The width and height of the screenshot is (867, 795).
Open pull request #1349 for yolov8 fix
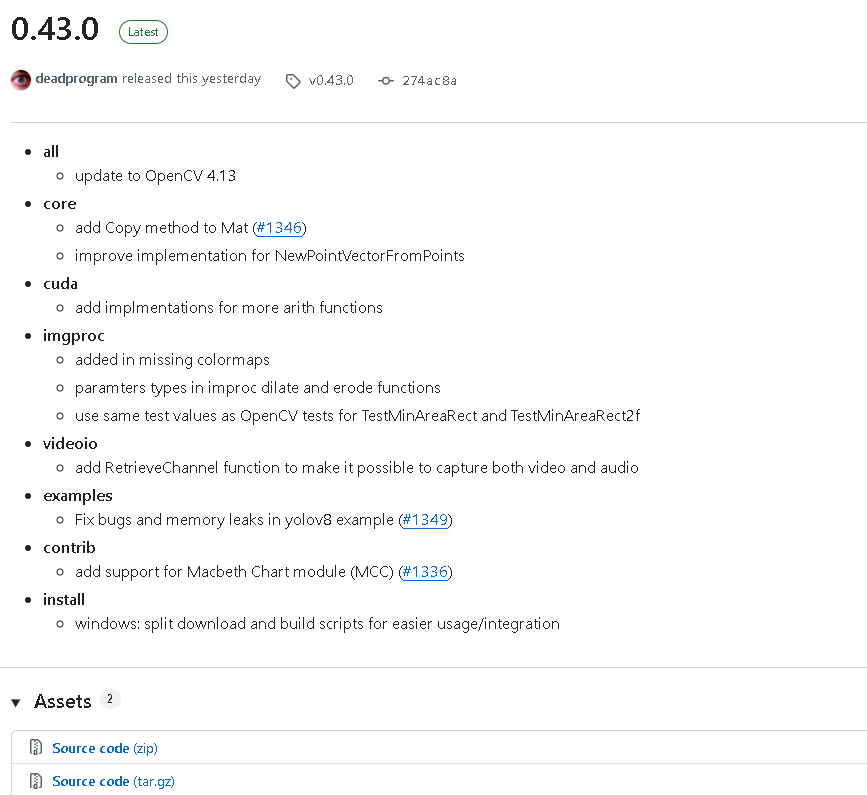click(x=425, y=520)
